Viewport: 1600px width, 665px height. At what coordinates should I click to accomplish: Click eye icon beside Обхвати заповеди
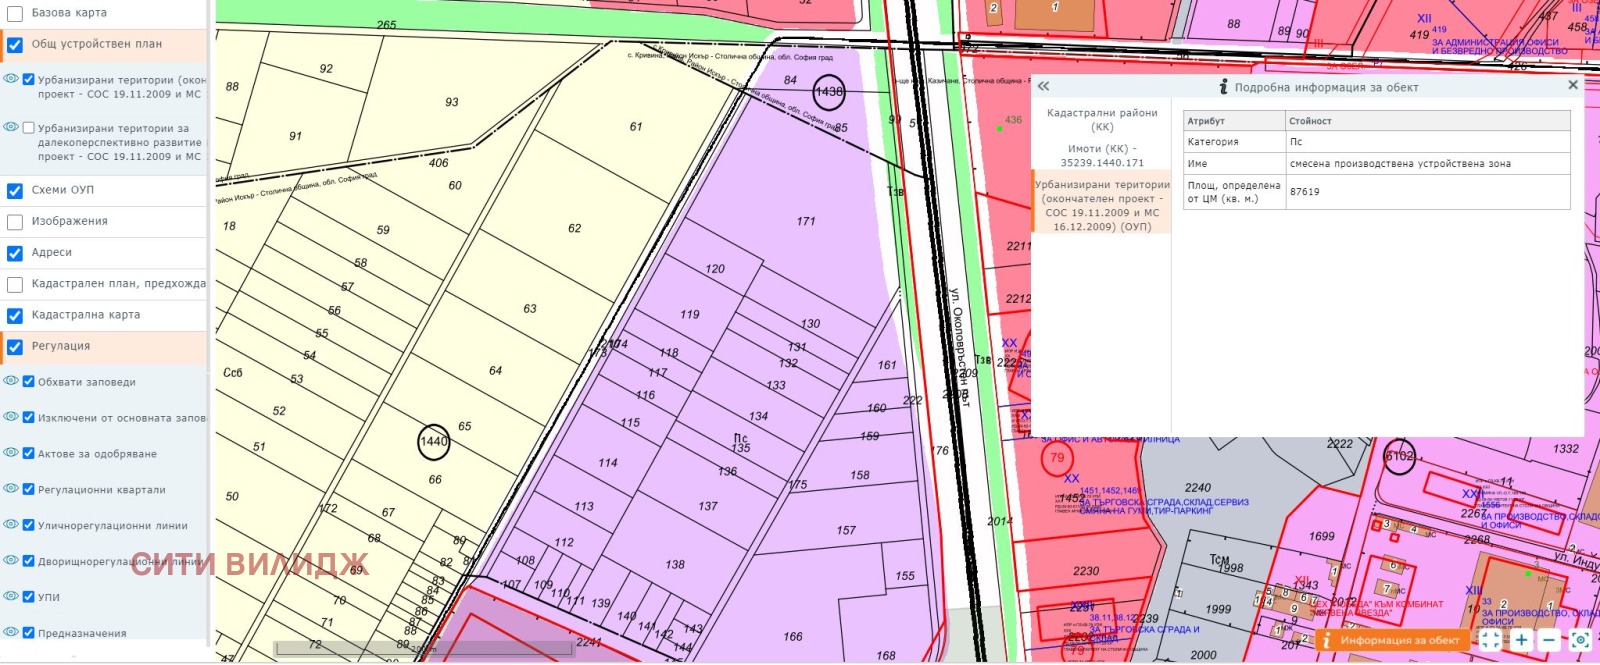coord(11,381)
